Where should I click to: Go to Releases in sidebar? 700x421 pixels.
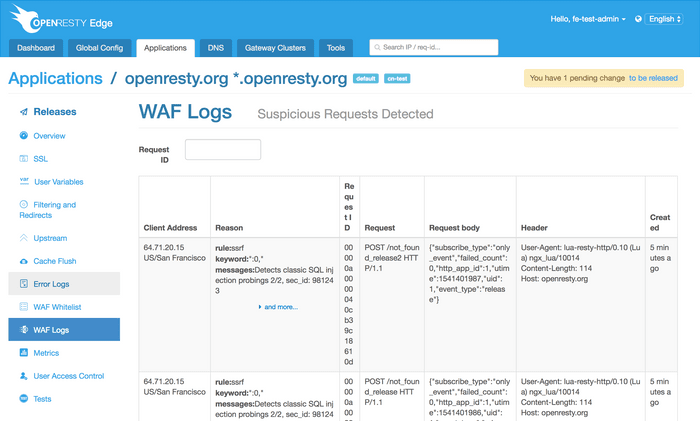(x=55, y=112)
